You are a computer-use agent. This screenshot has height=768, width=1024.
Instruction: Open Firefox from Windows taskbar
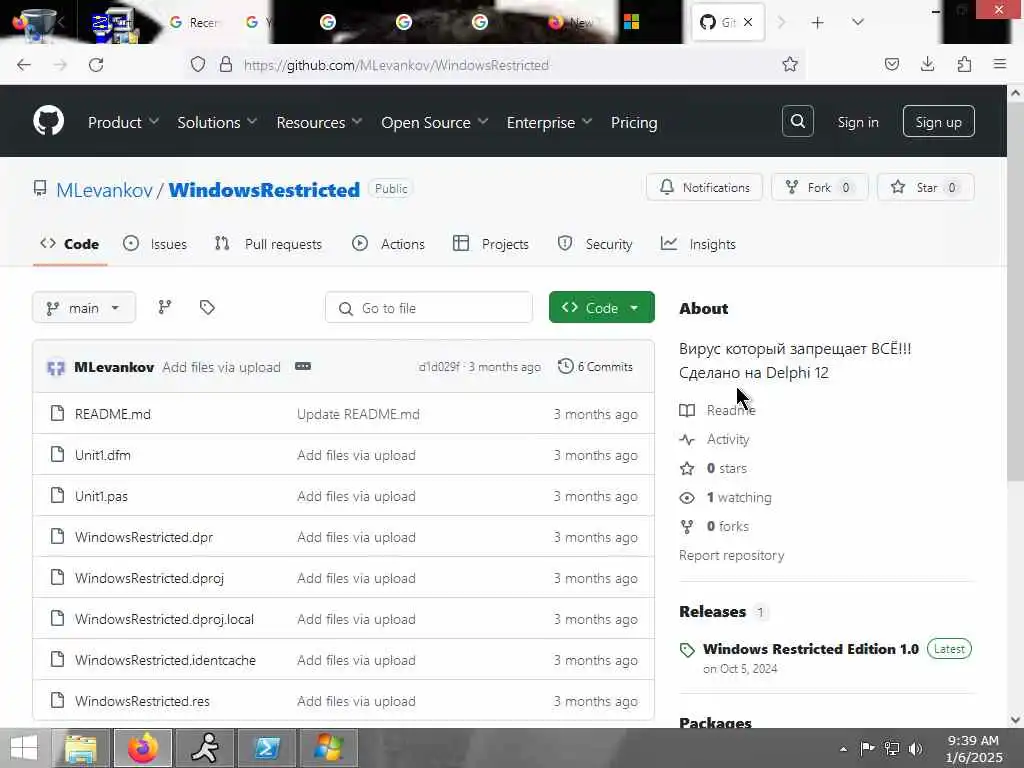(x=143, y=748)
